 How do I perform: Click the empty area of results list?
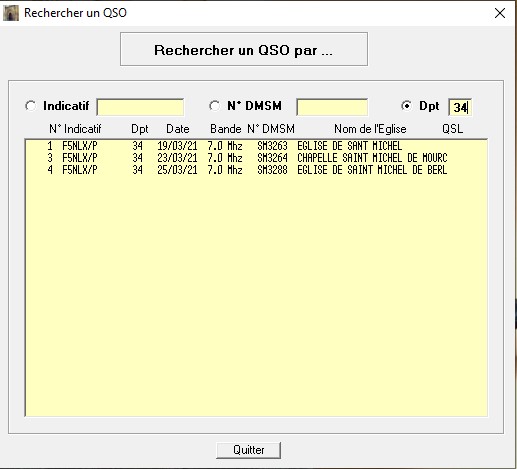[x=256, y=295]
